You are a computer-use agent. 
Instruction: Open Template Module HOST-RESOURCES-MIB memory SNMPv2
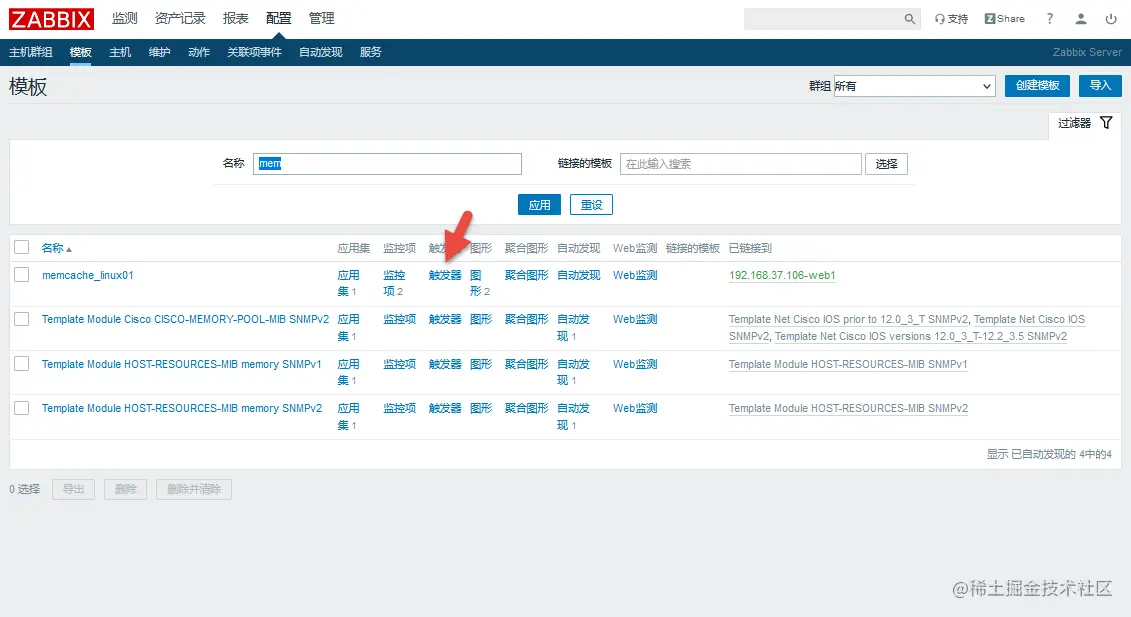182,408
